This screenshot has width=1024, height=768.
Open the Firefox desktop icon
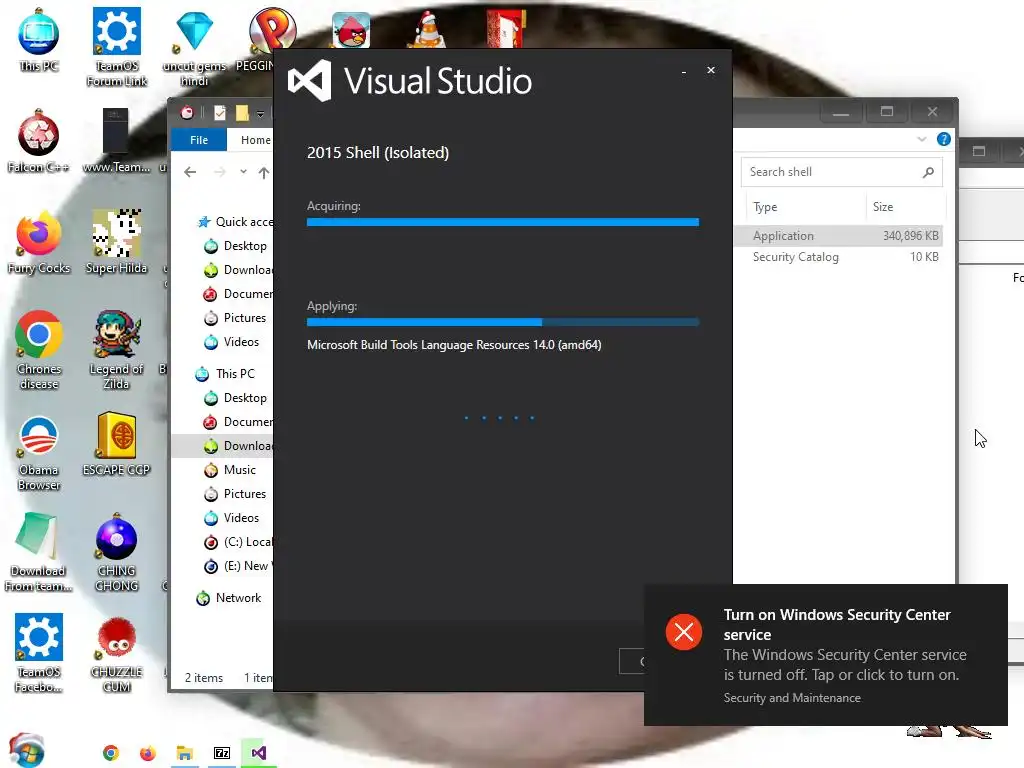pyautogui.click(x=39, y=242)
